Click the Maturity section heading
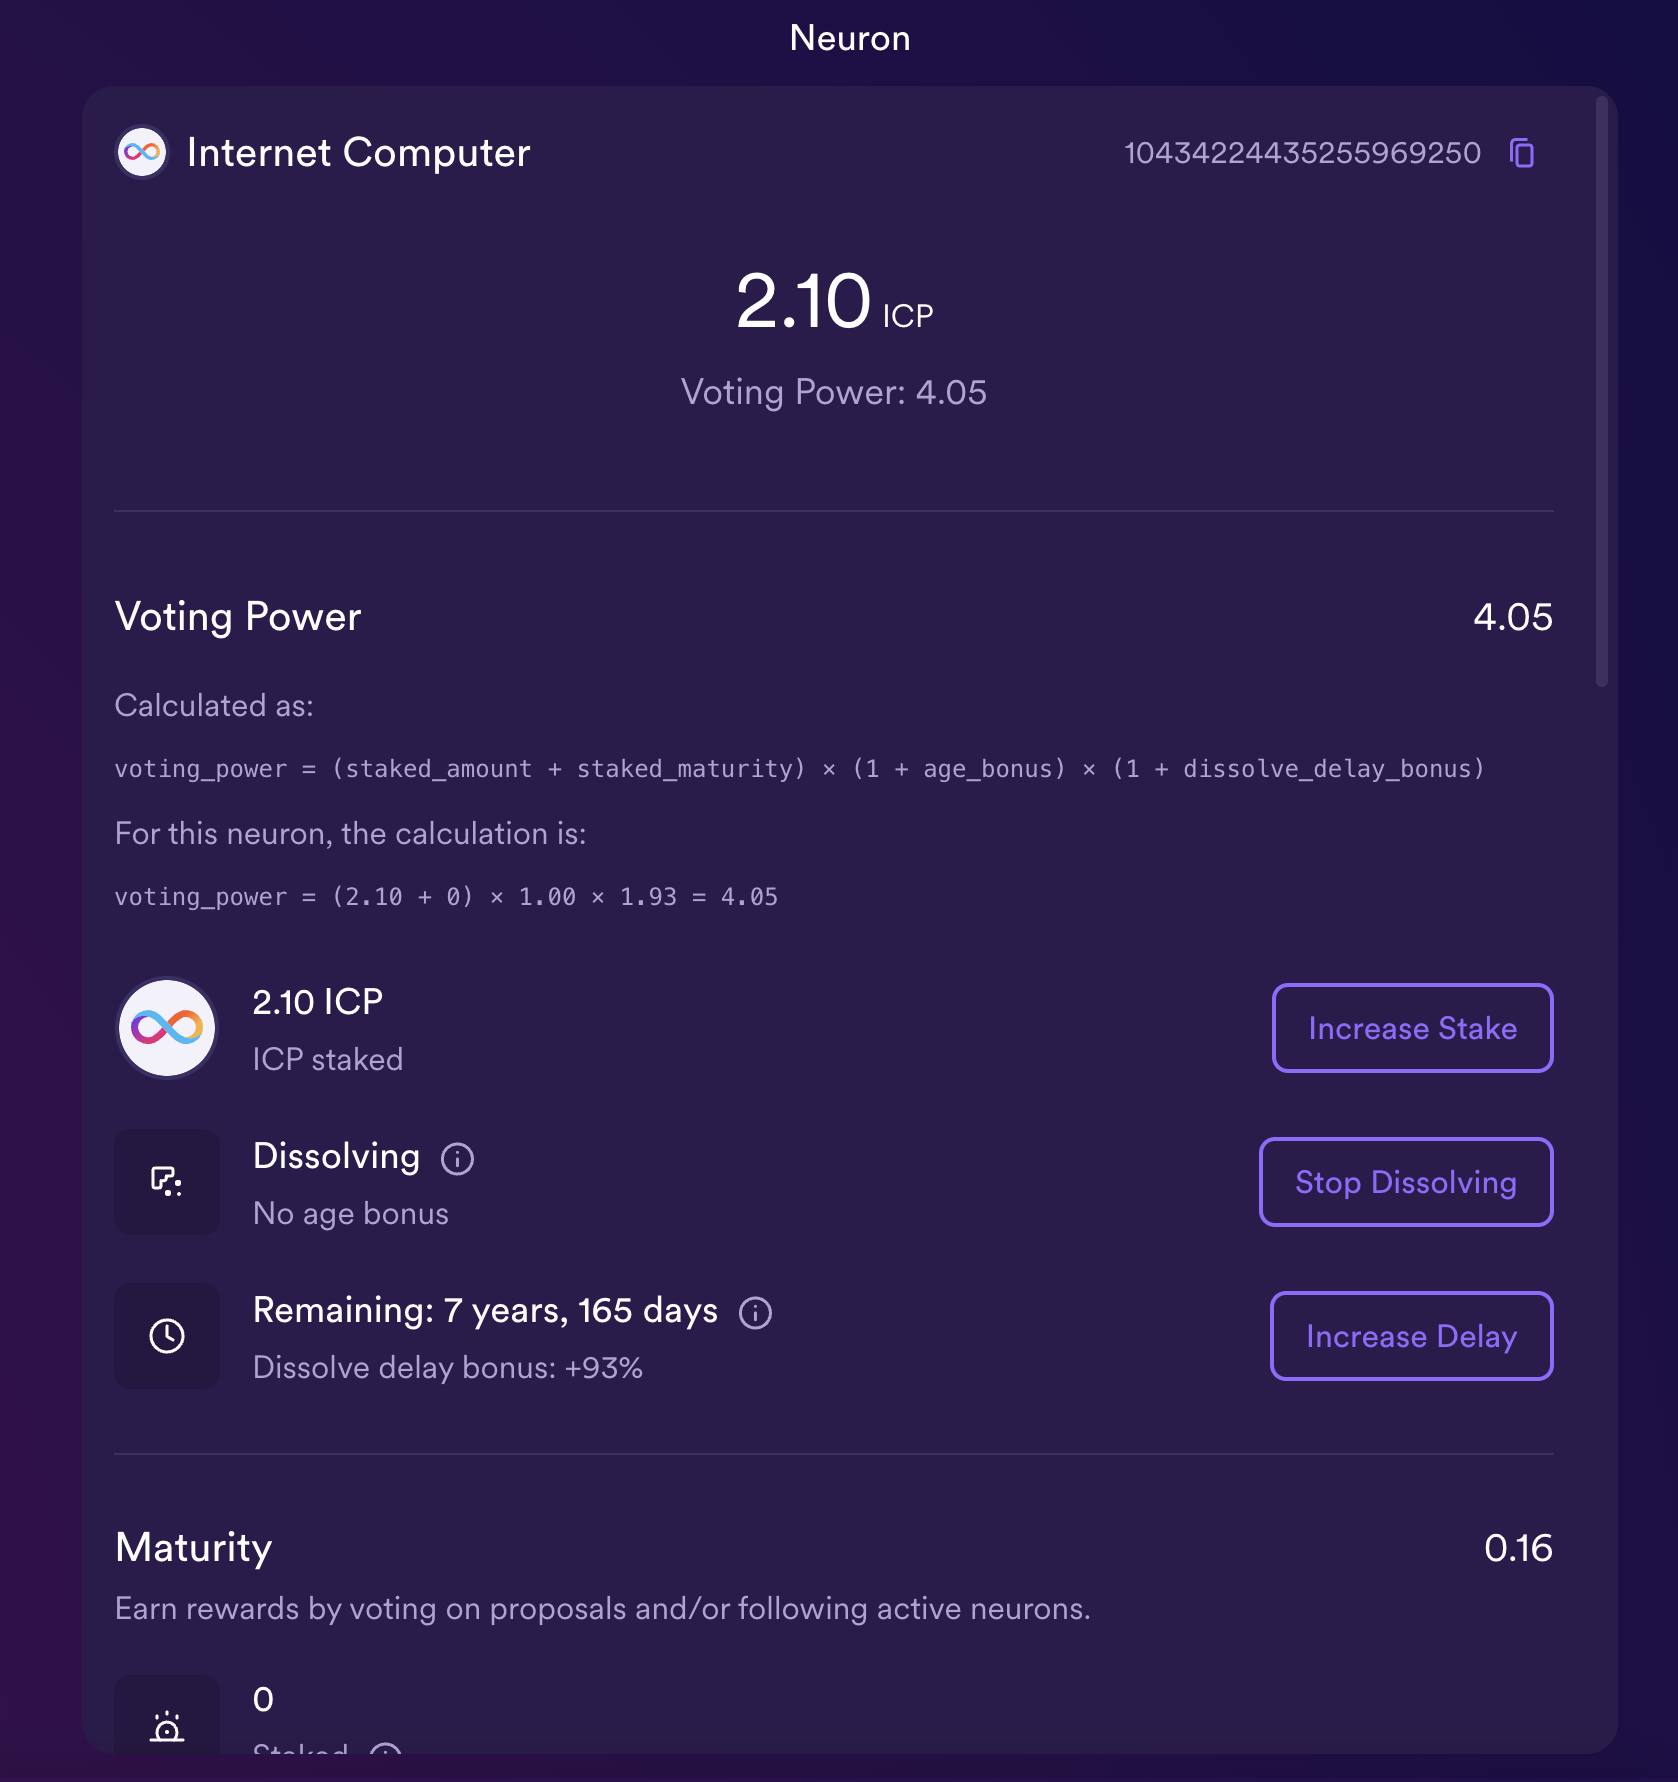The height and width of the screenshot is (1782, 1678). click(194, 1547)
